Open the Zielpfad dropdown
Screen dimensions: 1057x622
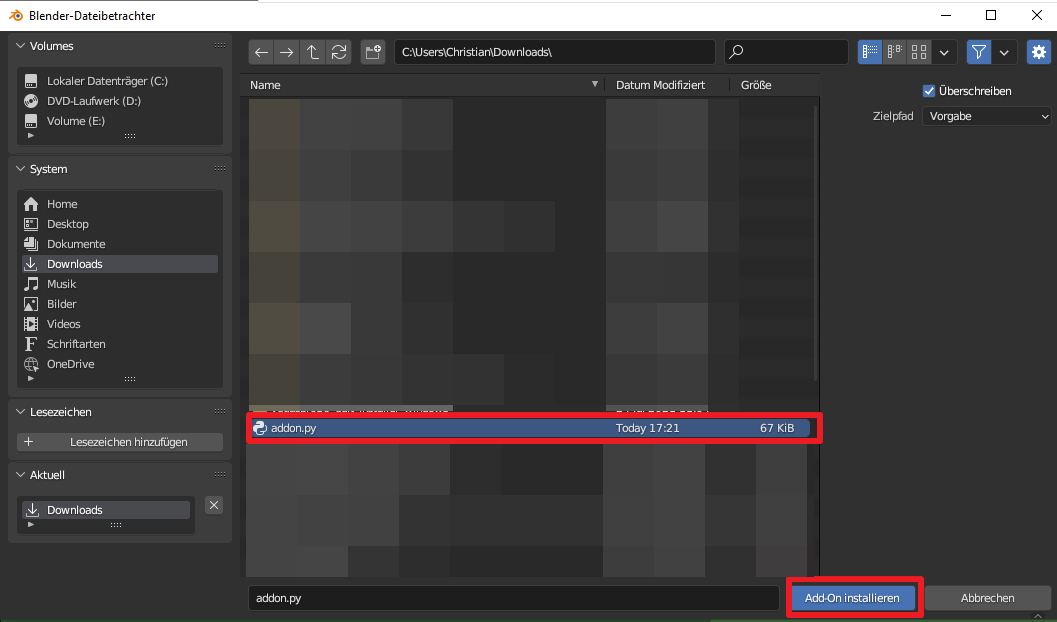coord(987,117)
